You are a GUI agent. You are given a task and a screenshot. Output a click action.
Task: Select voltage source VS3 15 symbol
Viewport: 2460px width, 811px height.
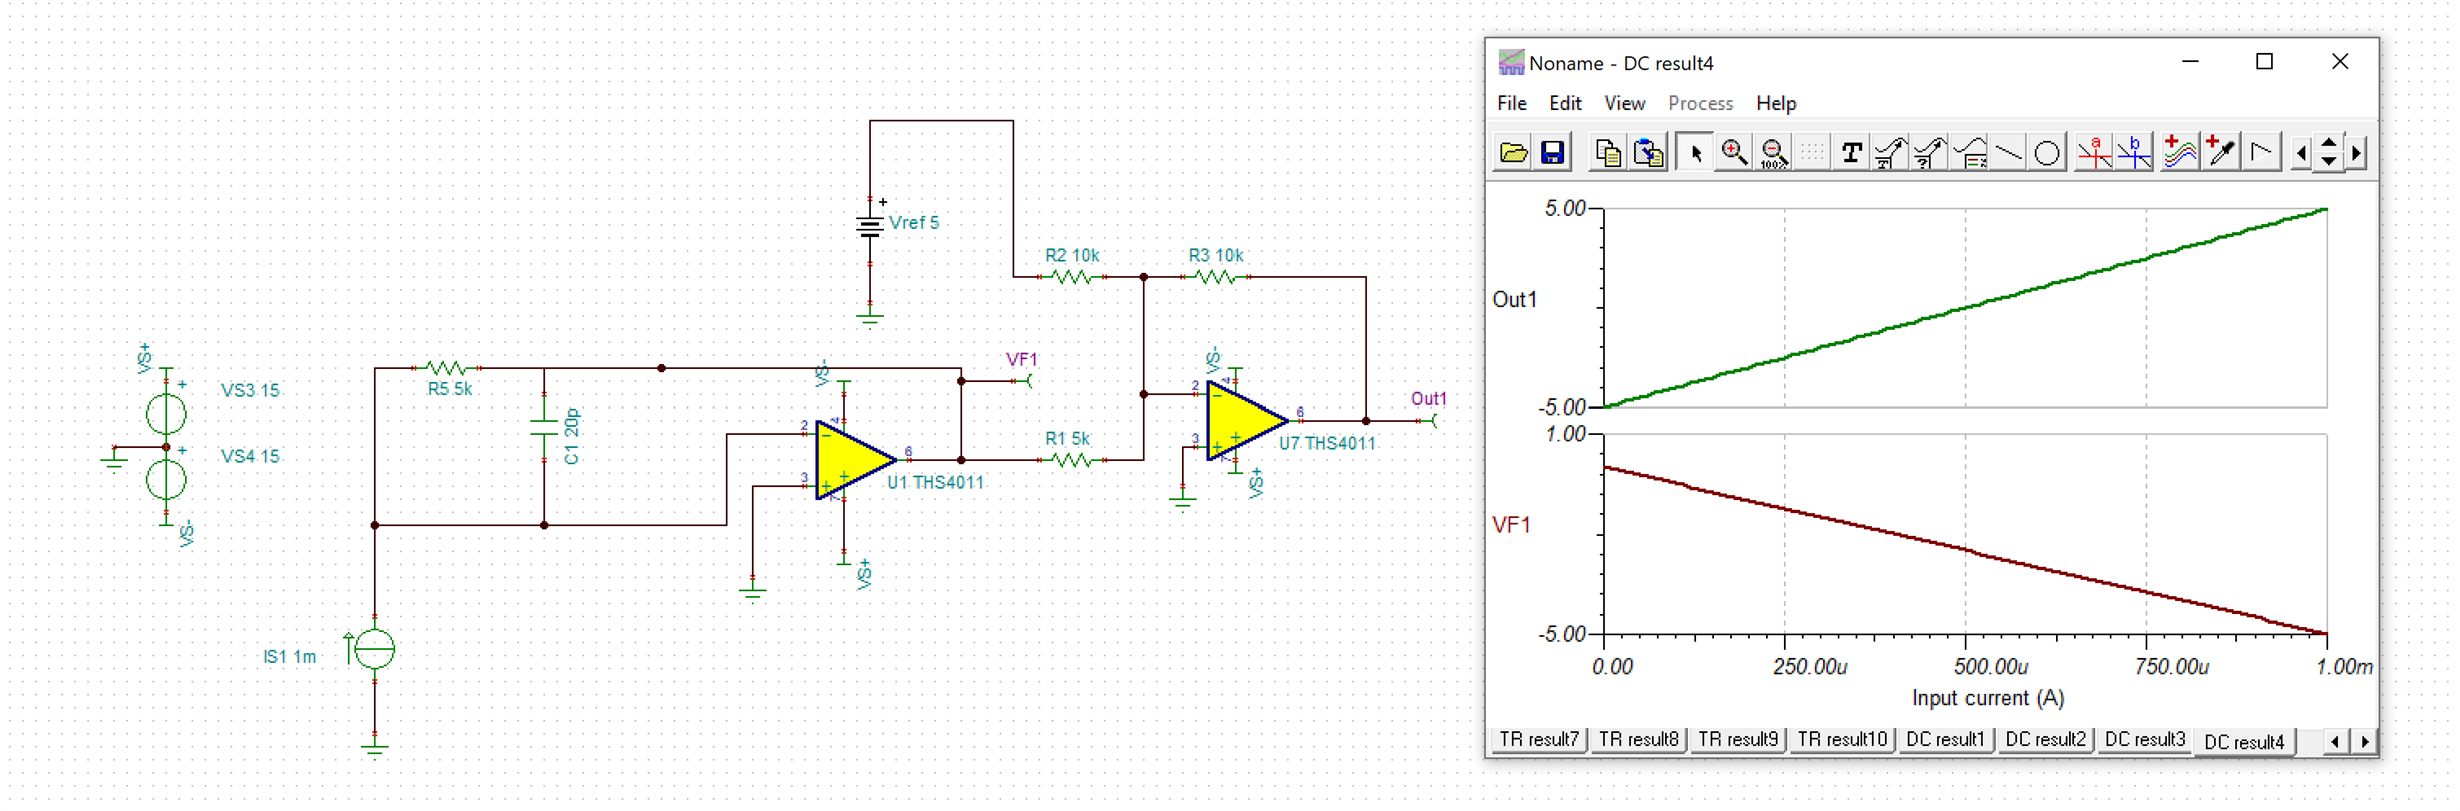[x=166, y=413]
